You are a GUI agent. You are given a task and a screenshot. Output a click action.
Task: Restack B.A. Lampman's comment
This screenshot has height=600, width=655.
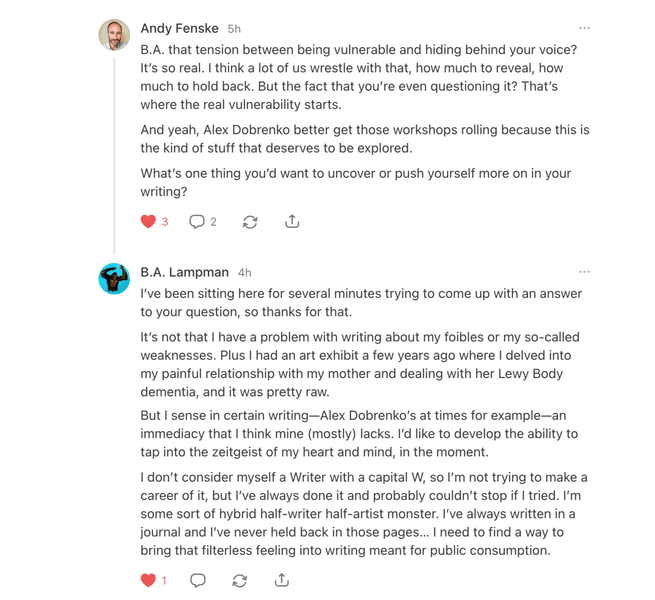pos(239,580)
